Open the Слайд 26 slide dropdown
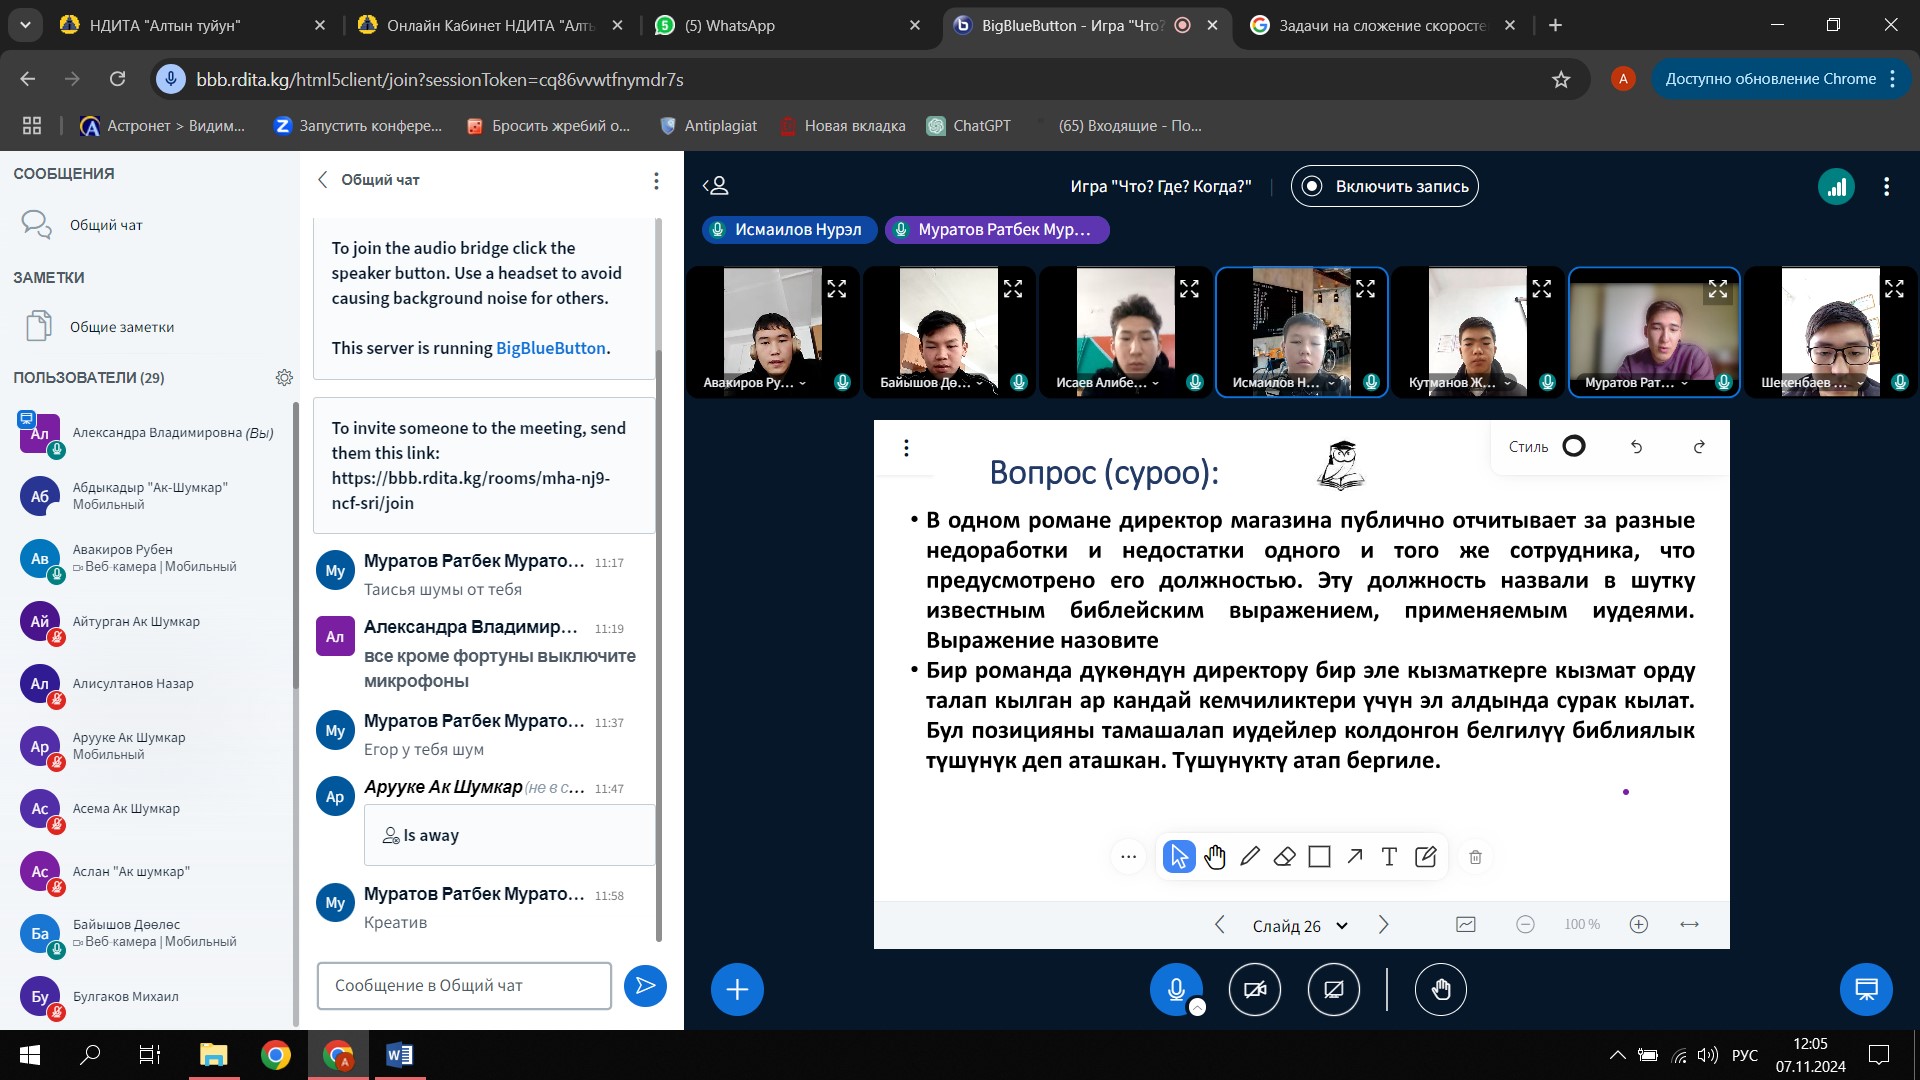 (1300, 926)
